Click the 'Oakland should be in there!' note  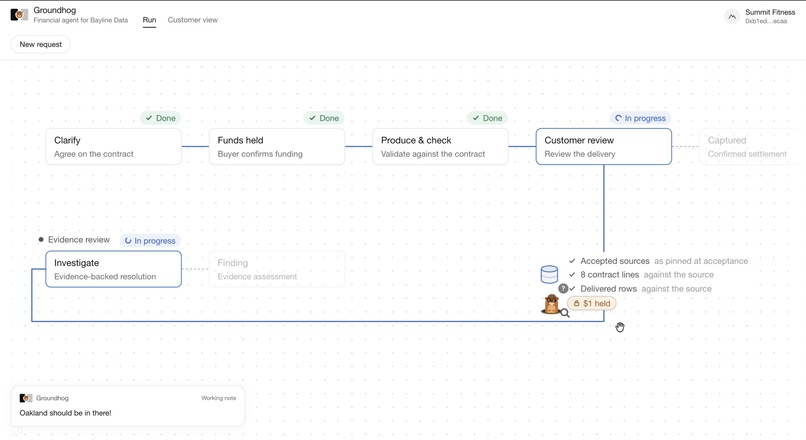(x=65, y=413)
